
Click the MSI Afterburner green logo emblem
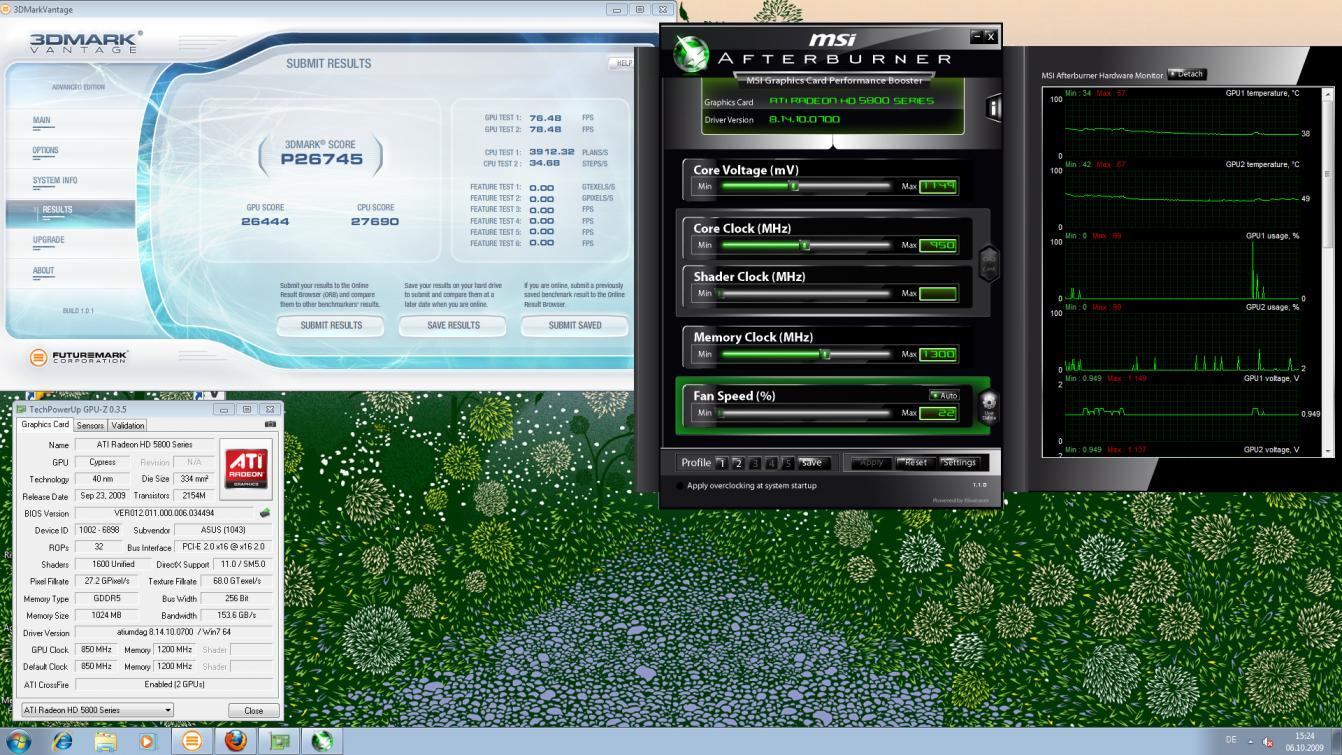click(691, 54)
